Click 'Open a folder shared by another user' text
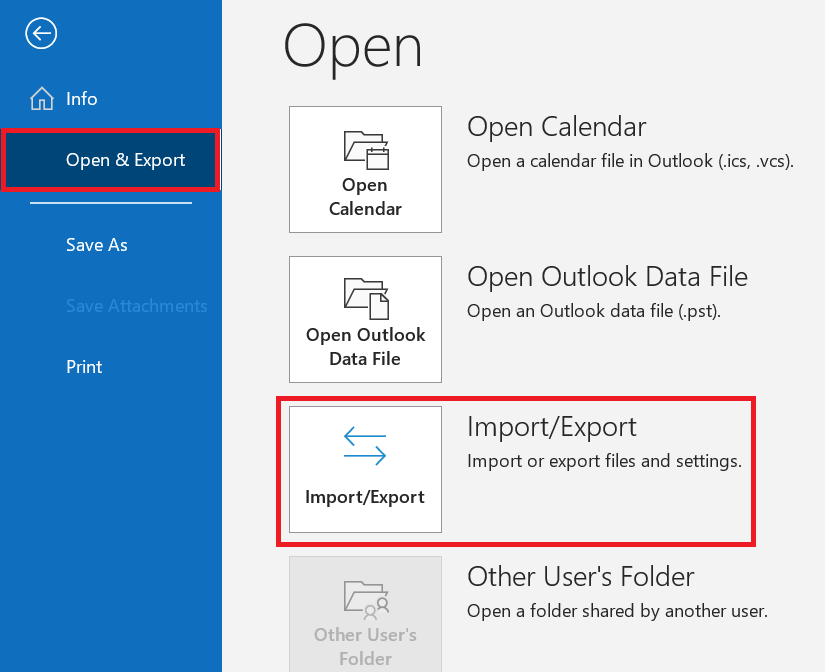 click(x=617, y=611)
